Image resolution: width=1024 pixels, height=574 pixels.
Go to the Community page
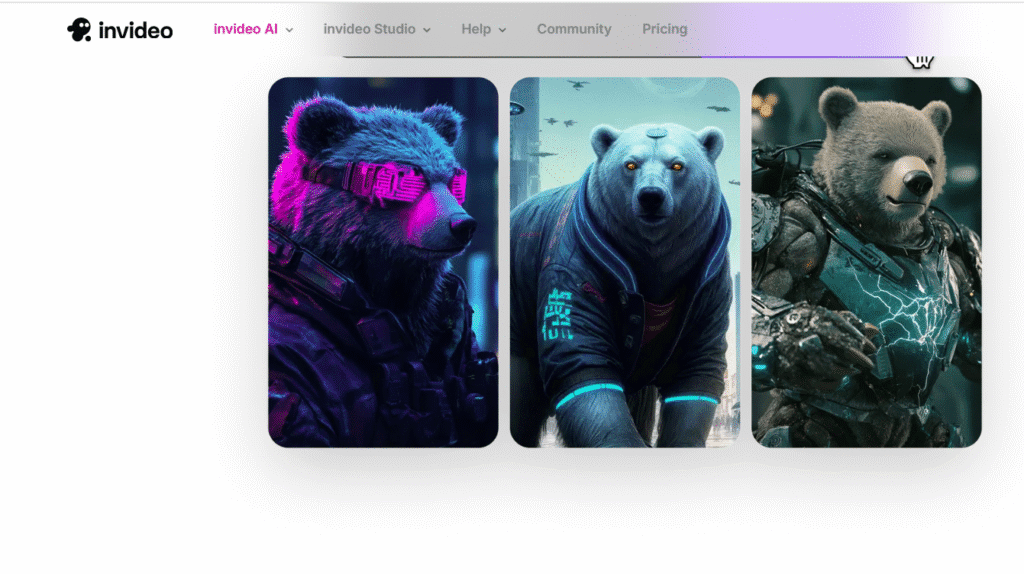point(574,29)
